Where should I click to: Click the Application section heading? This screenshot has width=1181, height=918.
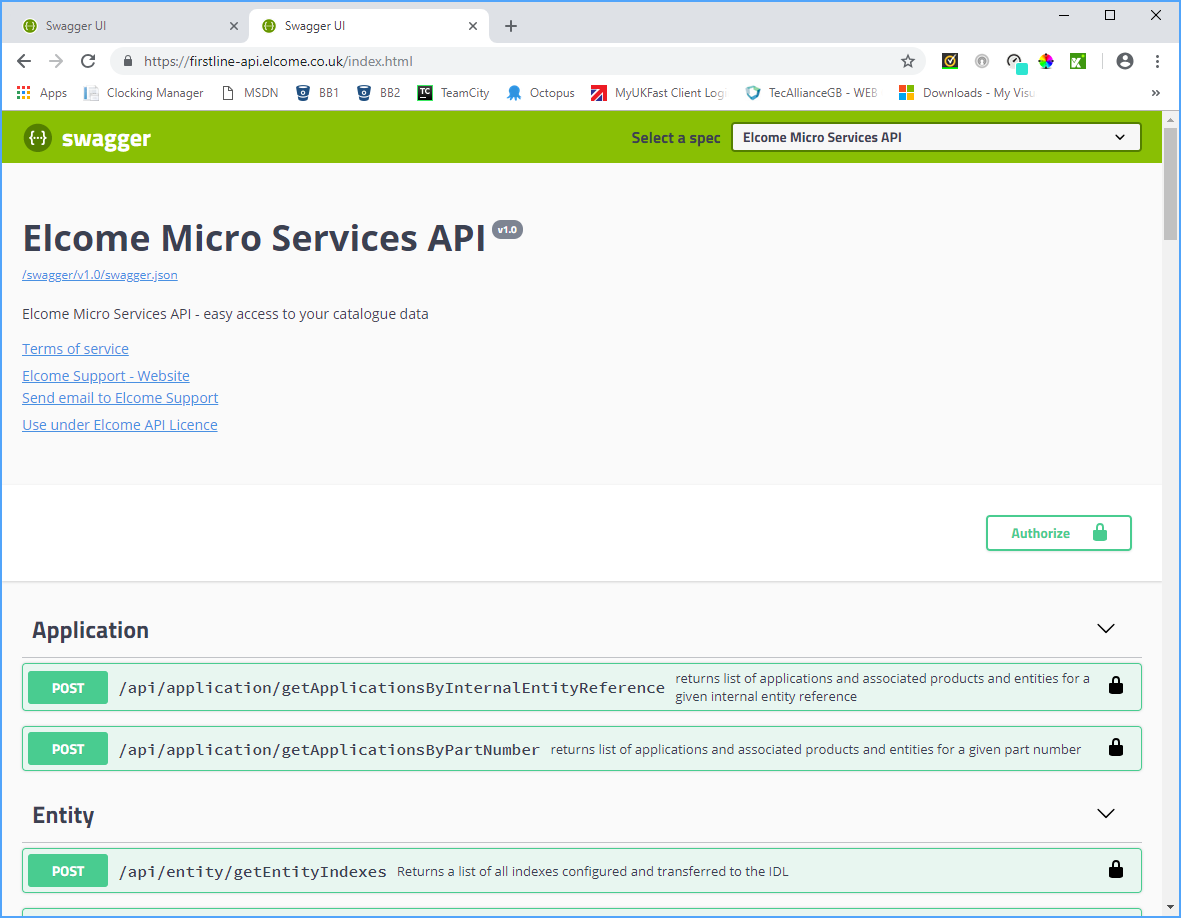click(90, 630)
